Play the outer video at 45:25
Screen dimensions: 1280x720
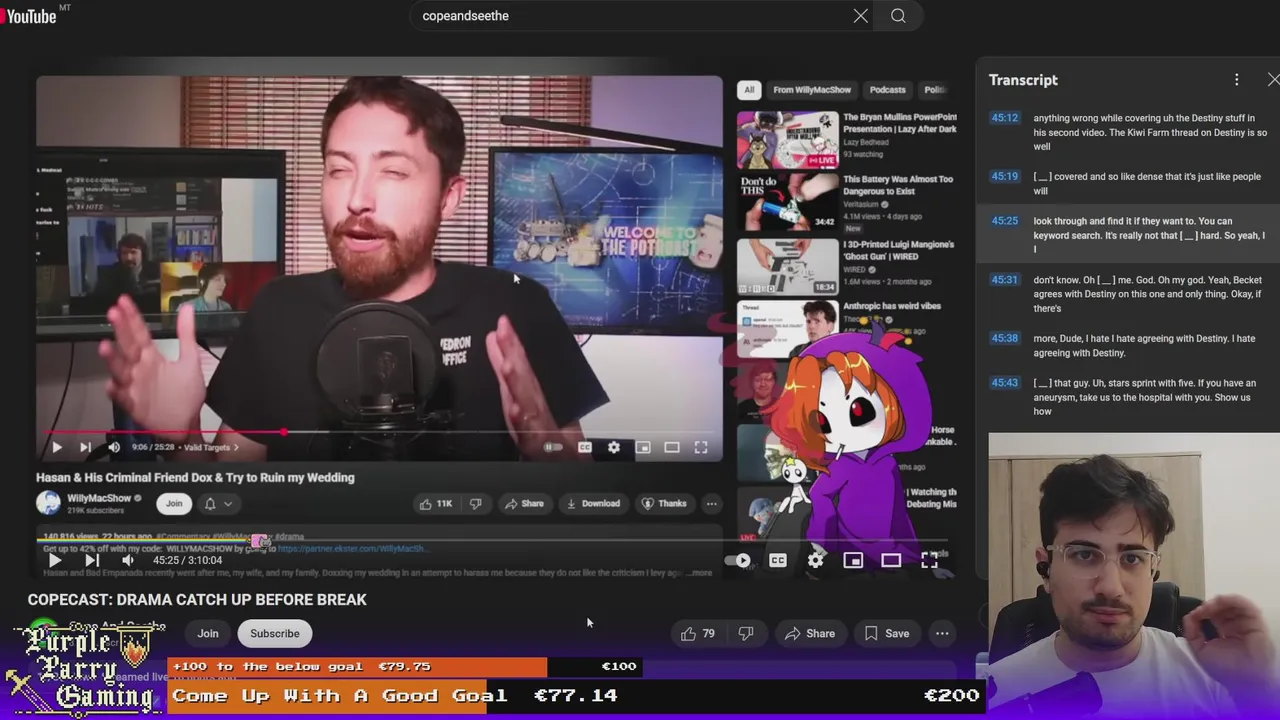click(x=55, y=561)
